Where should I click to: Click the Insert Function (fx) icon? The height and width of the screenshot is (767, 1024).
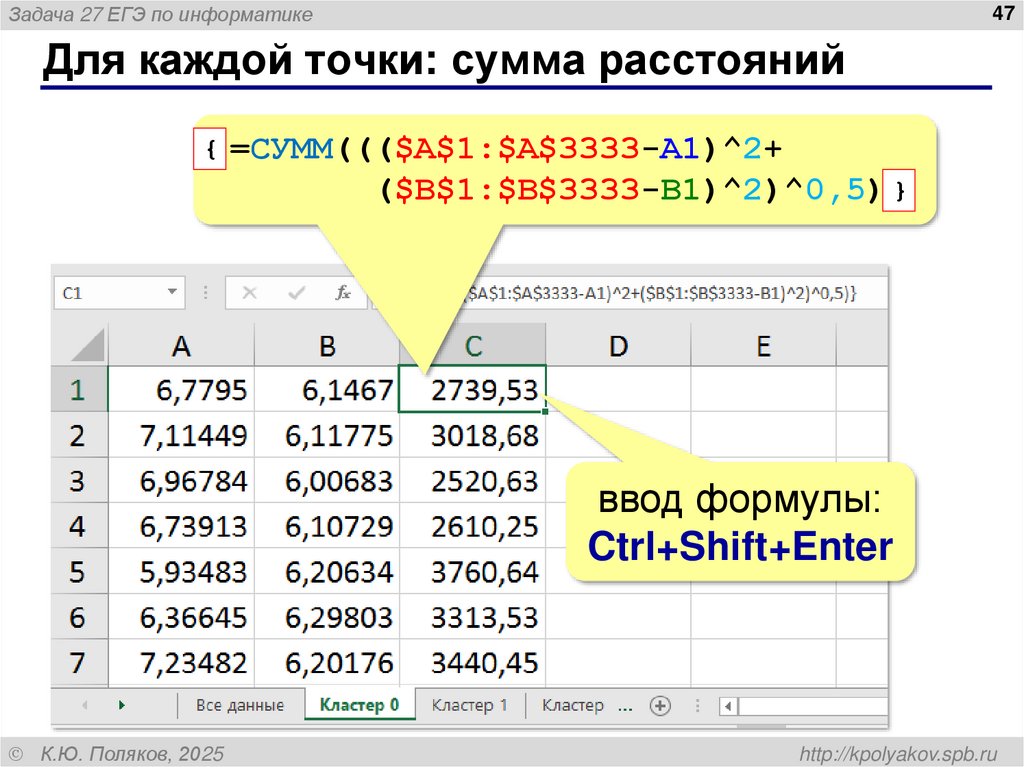click(343, 293)
